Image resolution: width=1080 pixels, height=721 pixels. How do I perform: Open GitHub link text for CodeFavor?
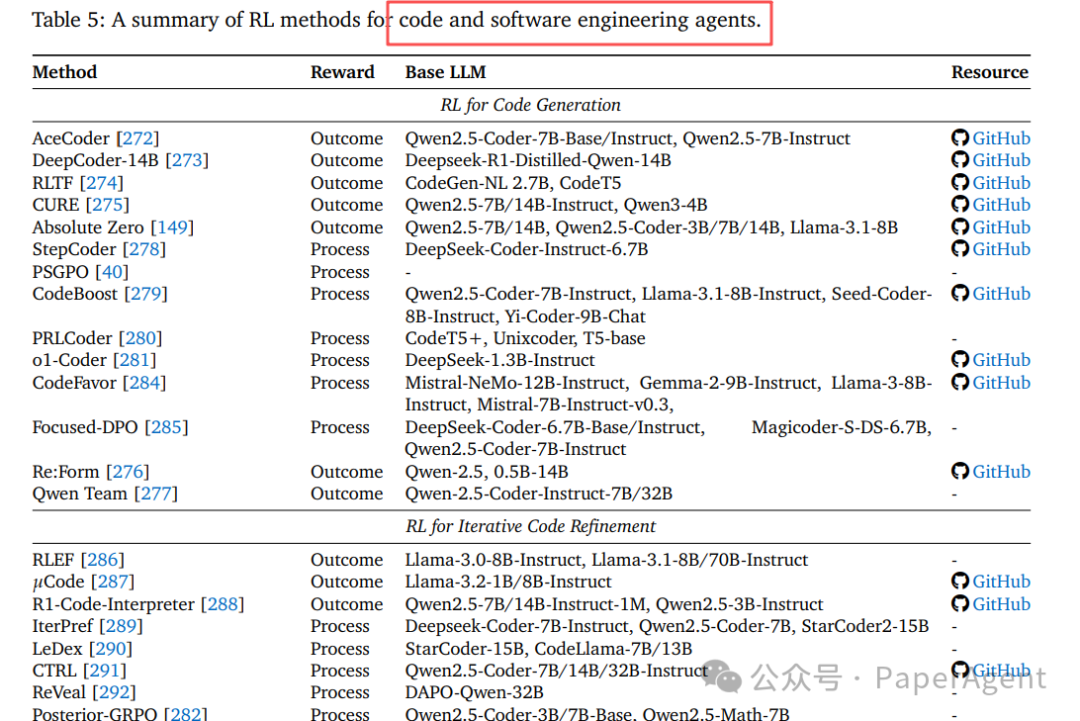[1001, 383]
